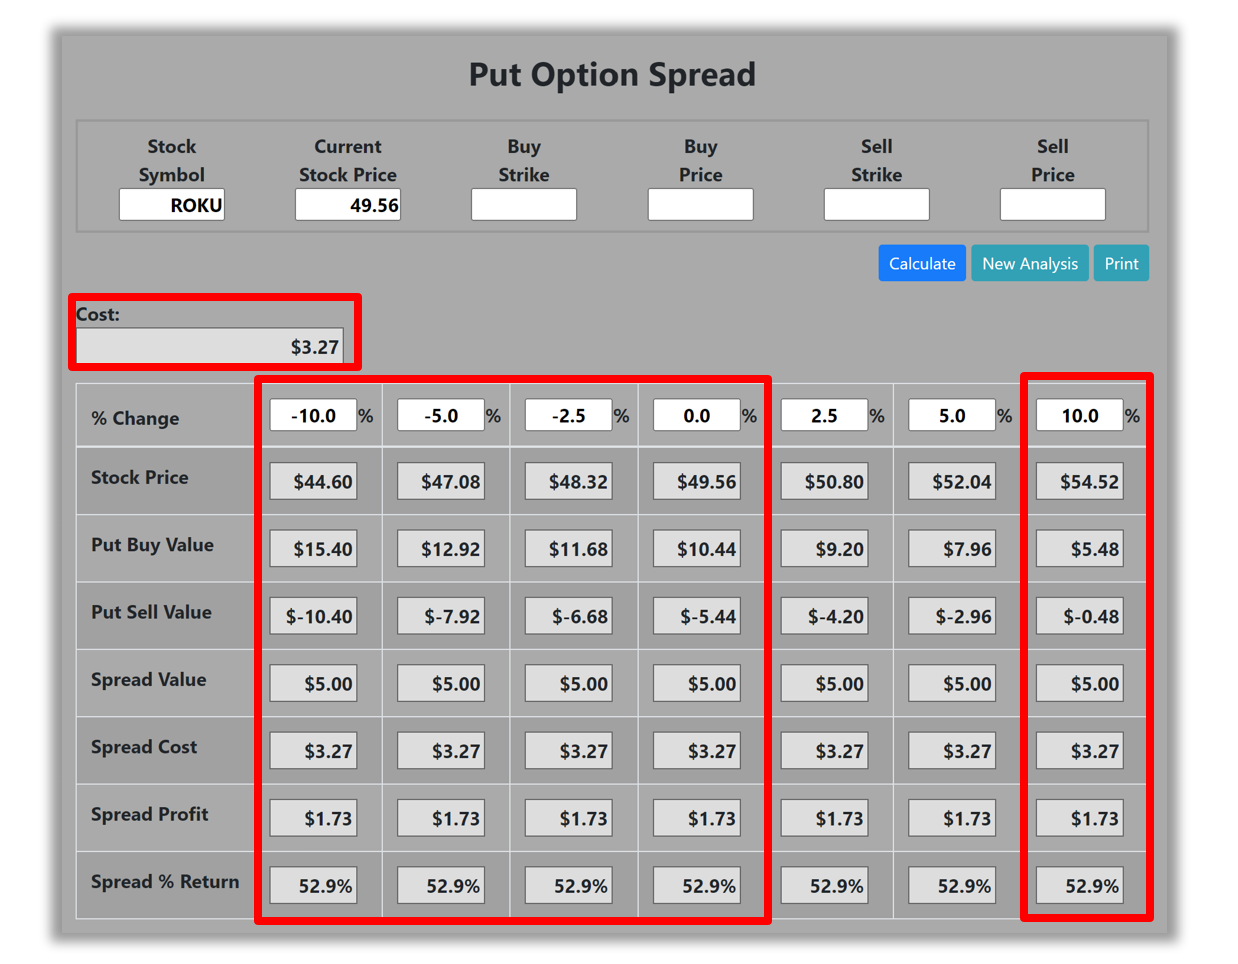Click the Current Stock Price input
The width and height of the screenshot is (1238, 964).
(x=348, y=205)
